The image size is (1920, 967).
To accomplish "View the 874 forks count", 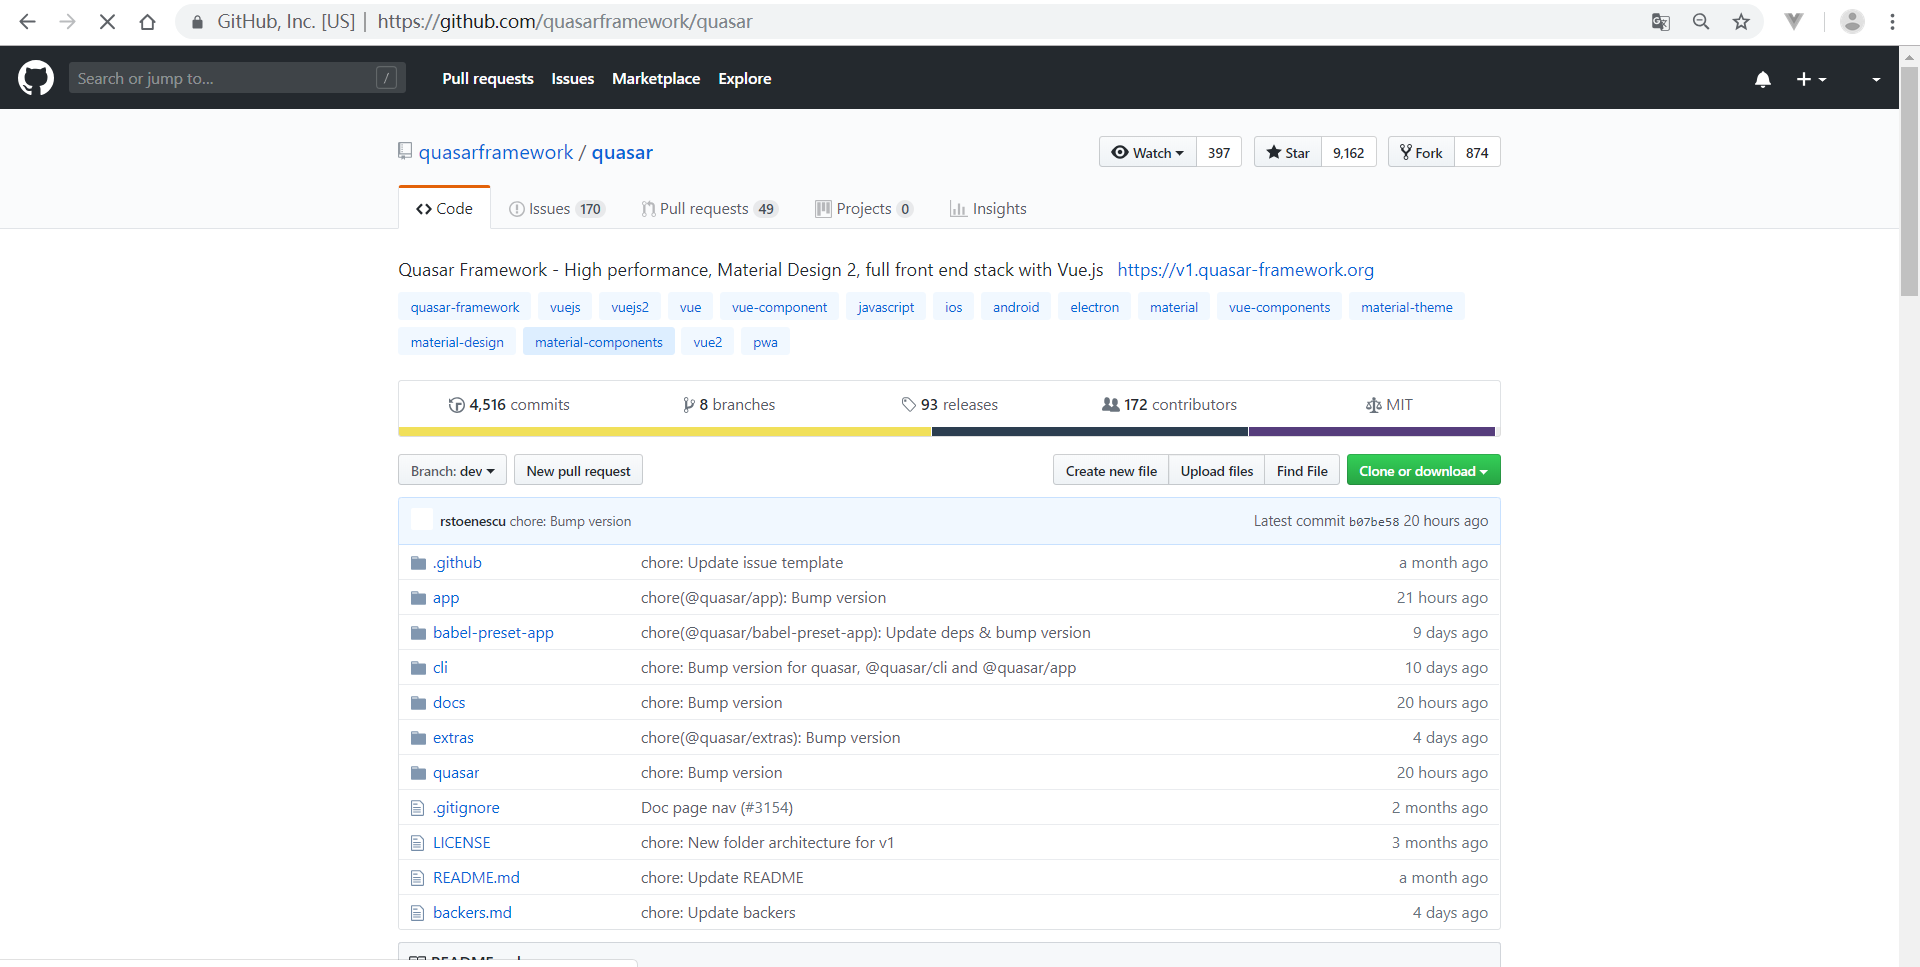I will pos(1477,152).
